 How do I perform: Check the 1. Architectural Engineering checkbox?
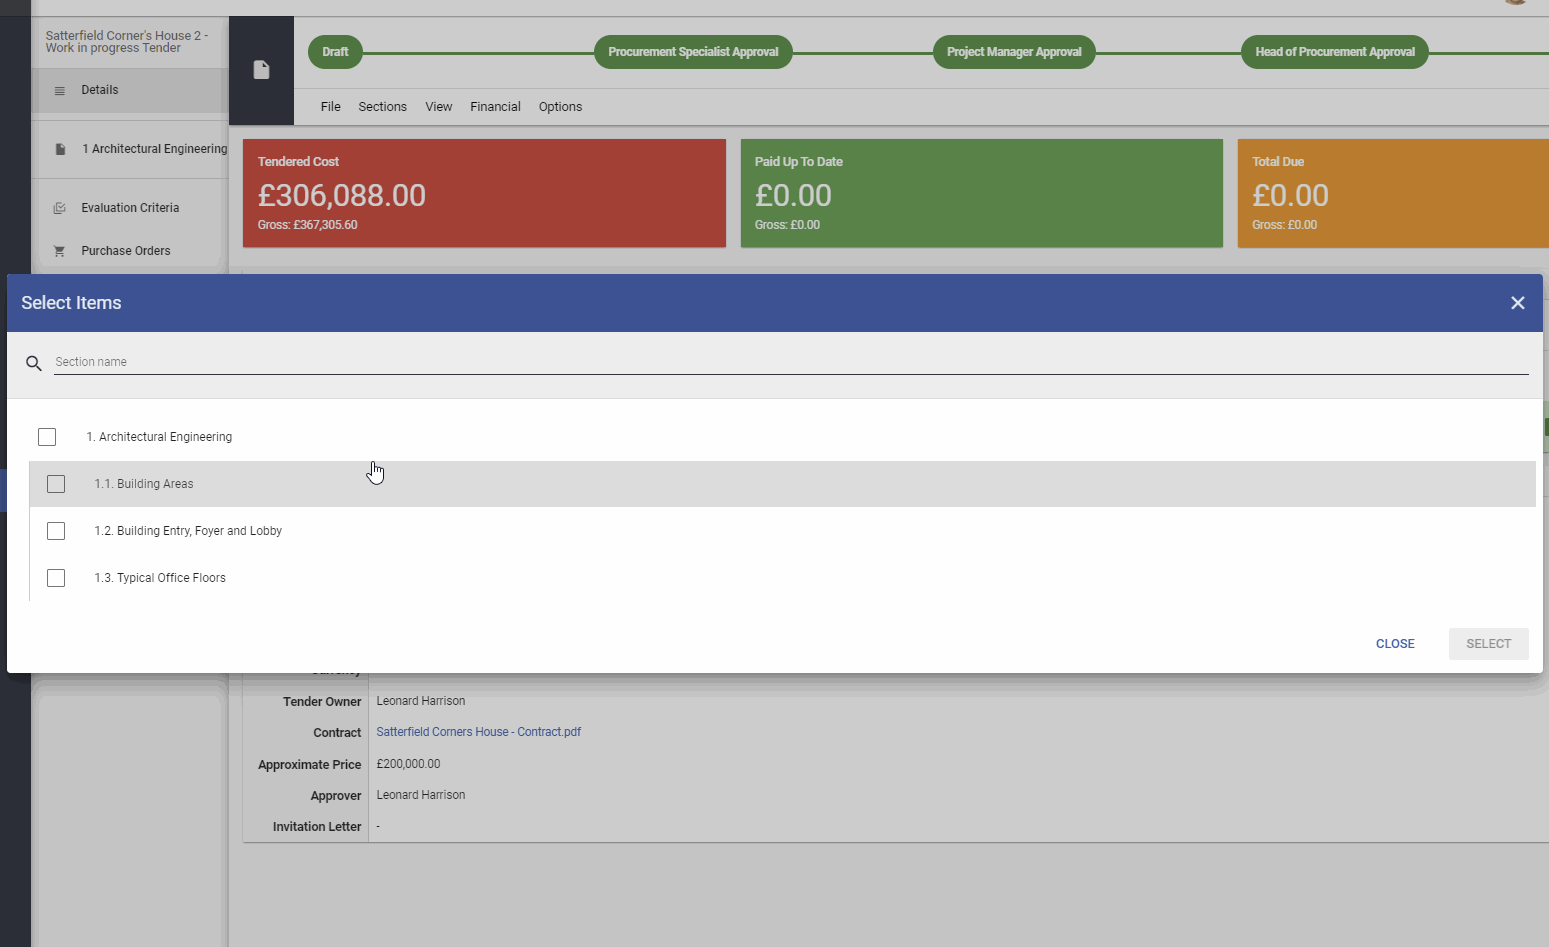coord(47,437)
